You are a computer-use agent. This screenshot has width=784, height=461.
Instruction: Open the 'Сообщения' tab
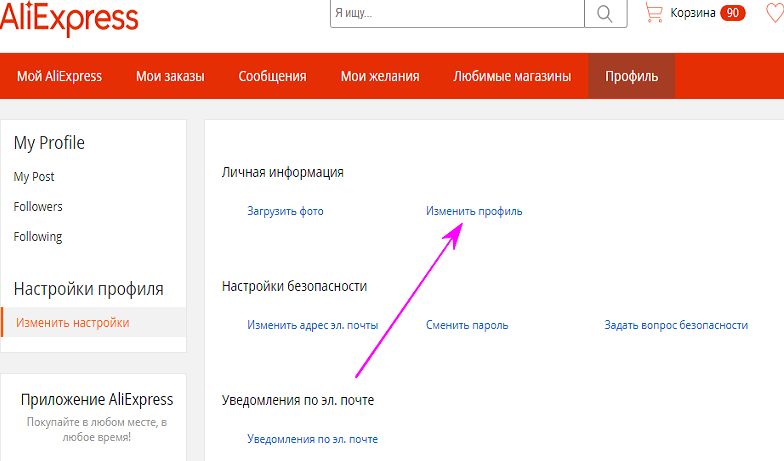(x=272, y=76)
